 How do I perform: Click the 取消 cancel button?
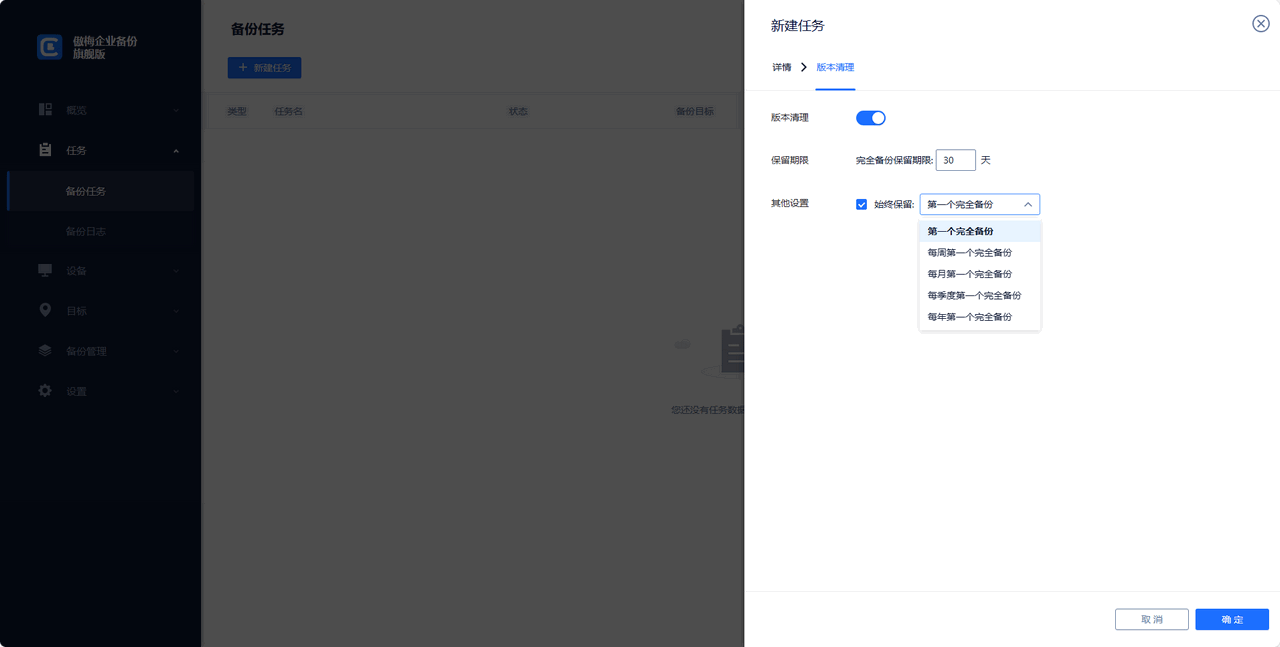(1151, 620)
